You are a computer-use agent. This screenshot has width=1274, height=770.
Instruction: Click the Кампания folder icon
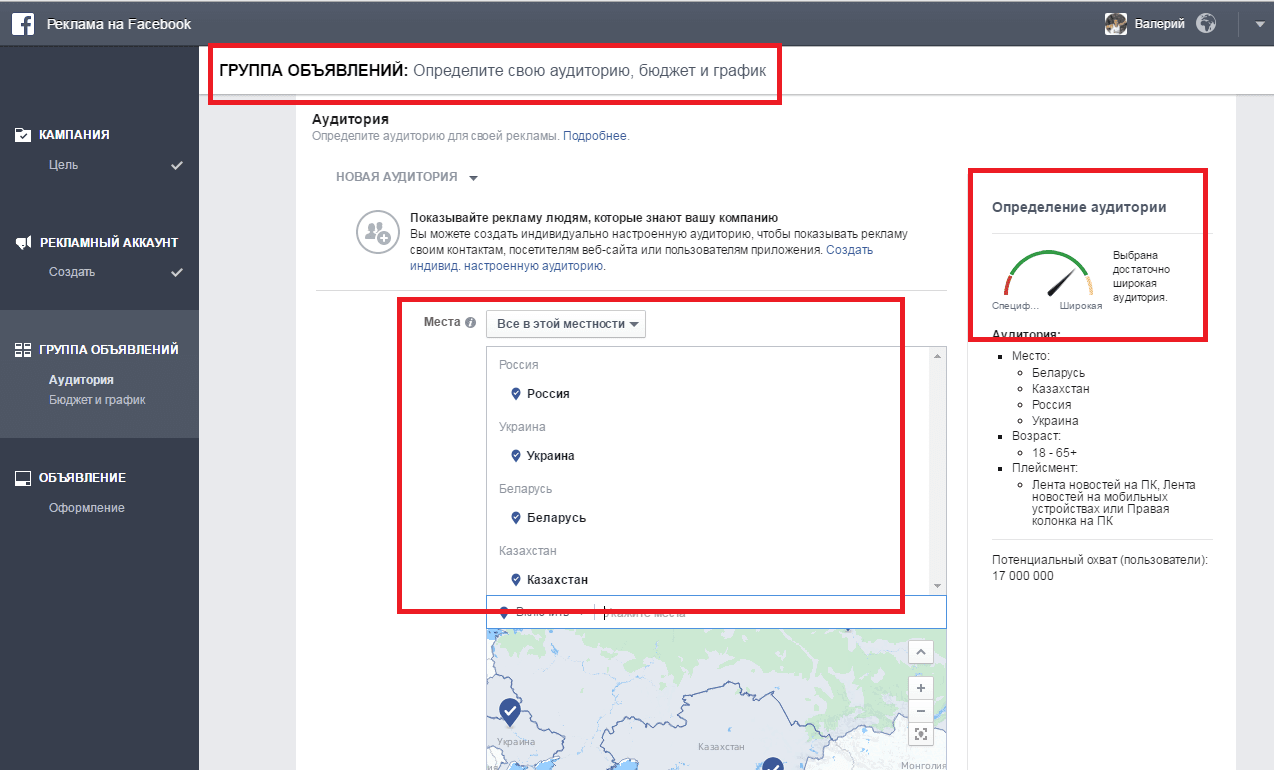pyautogui.click(x=22, y=134)
